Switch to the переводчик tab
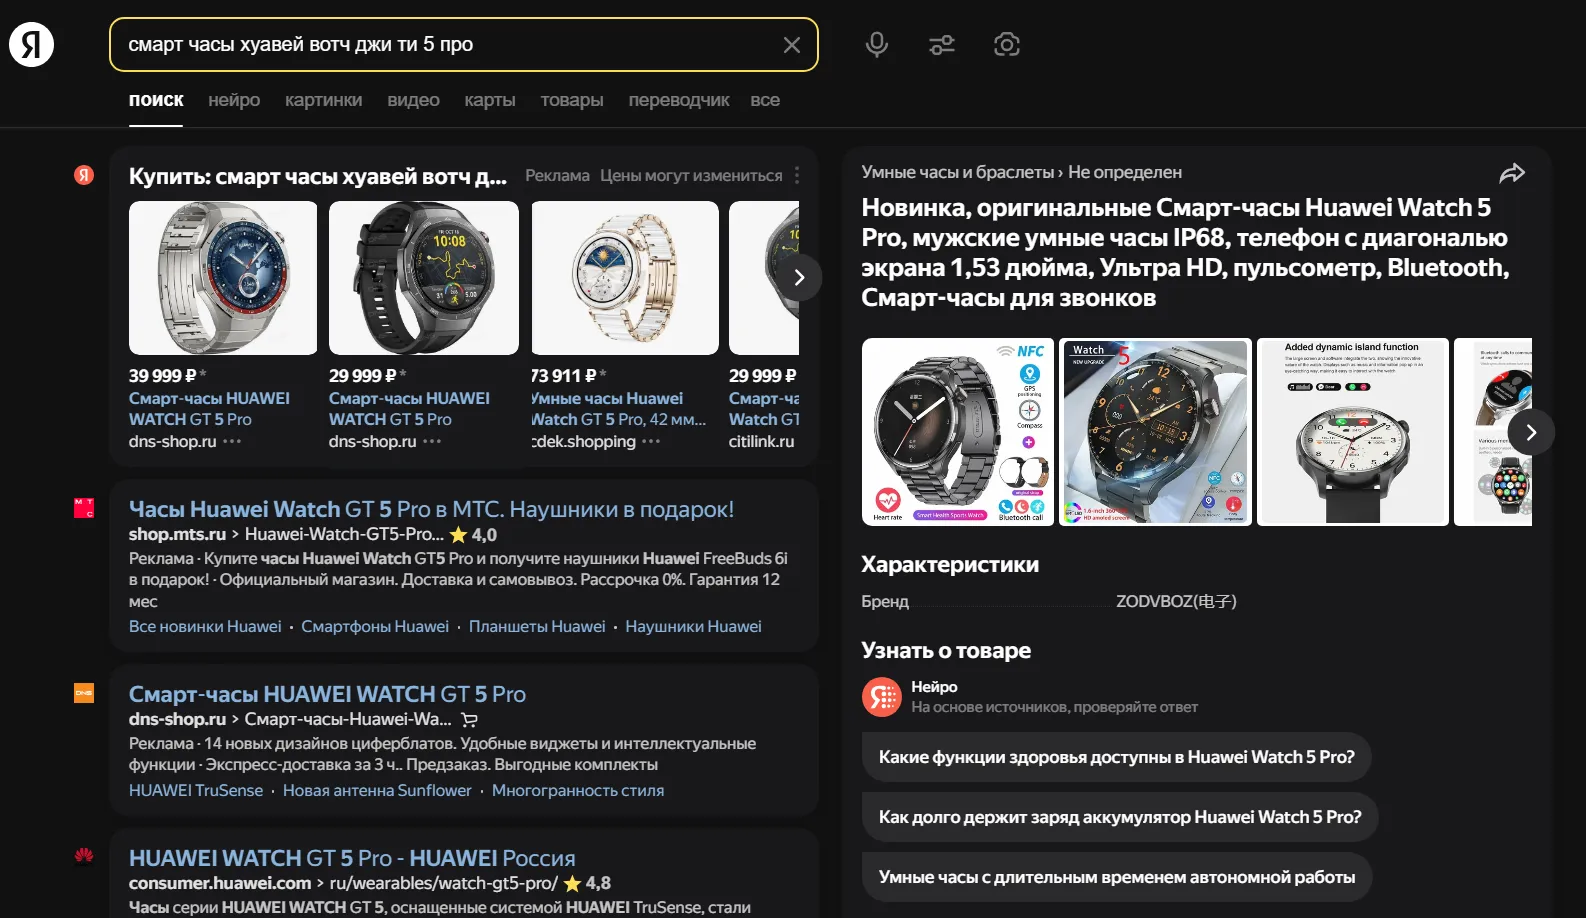 coord(679,100)
